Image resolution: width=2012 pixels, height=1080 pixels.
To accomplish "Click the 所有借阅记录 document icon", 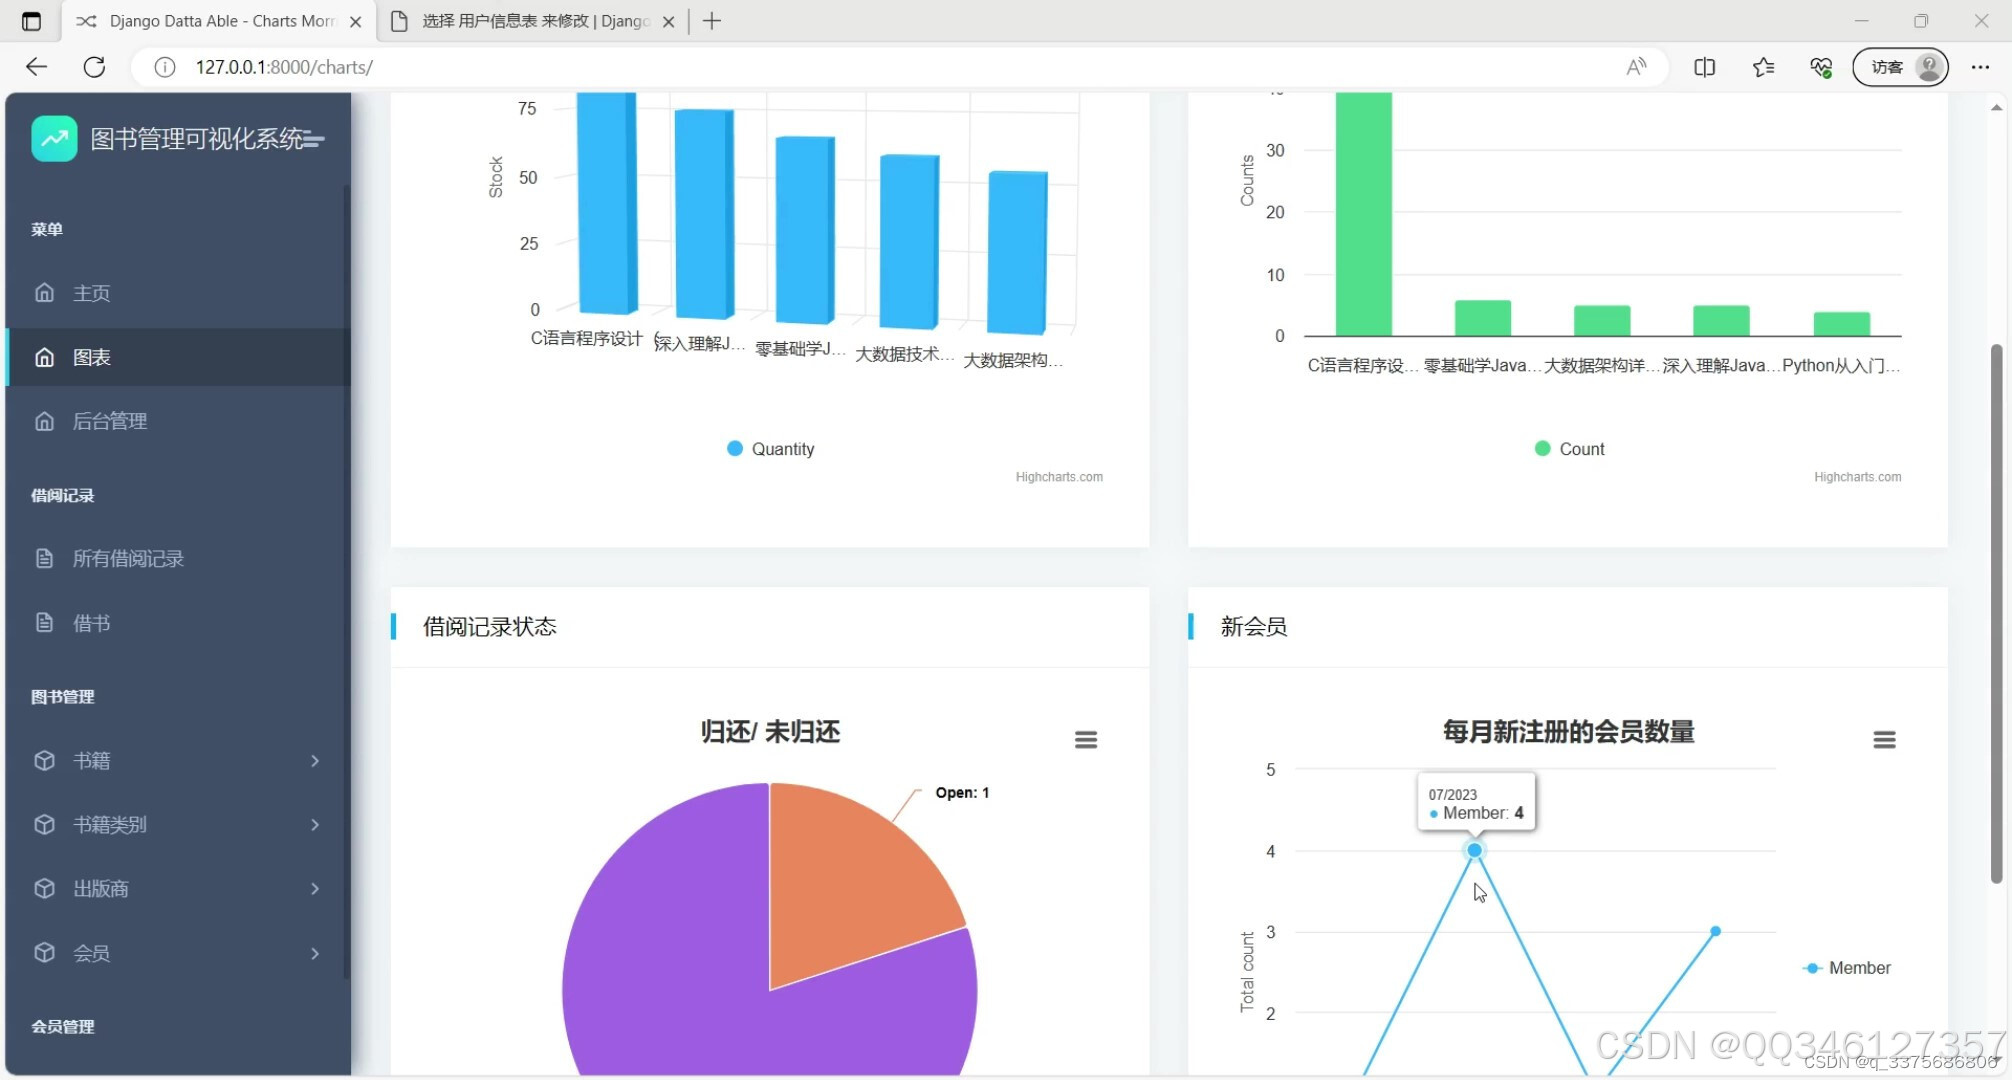I will pyautogui.click(x=45, y=558).
